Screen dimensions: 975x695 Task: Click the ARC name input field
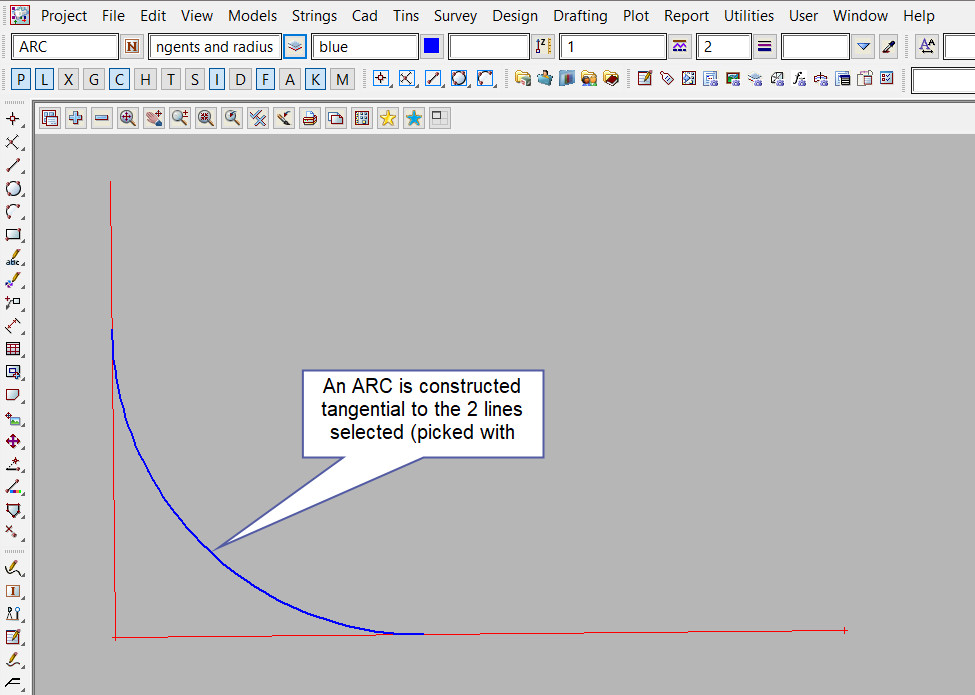point(65,47)
